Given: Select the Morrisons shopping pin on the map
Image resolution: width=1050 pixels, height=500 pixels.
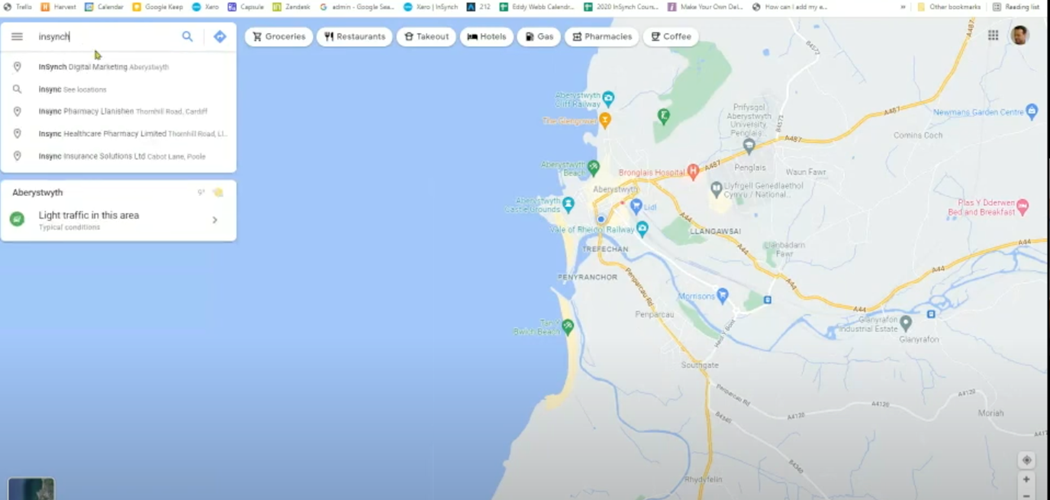Looking at the screenshot, I should coord(723,296).
